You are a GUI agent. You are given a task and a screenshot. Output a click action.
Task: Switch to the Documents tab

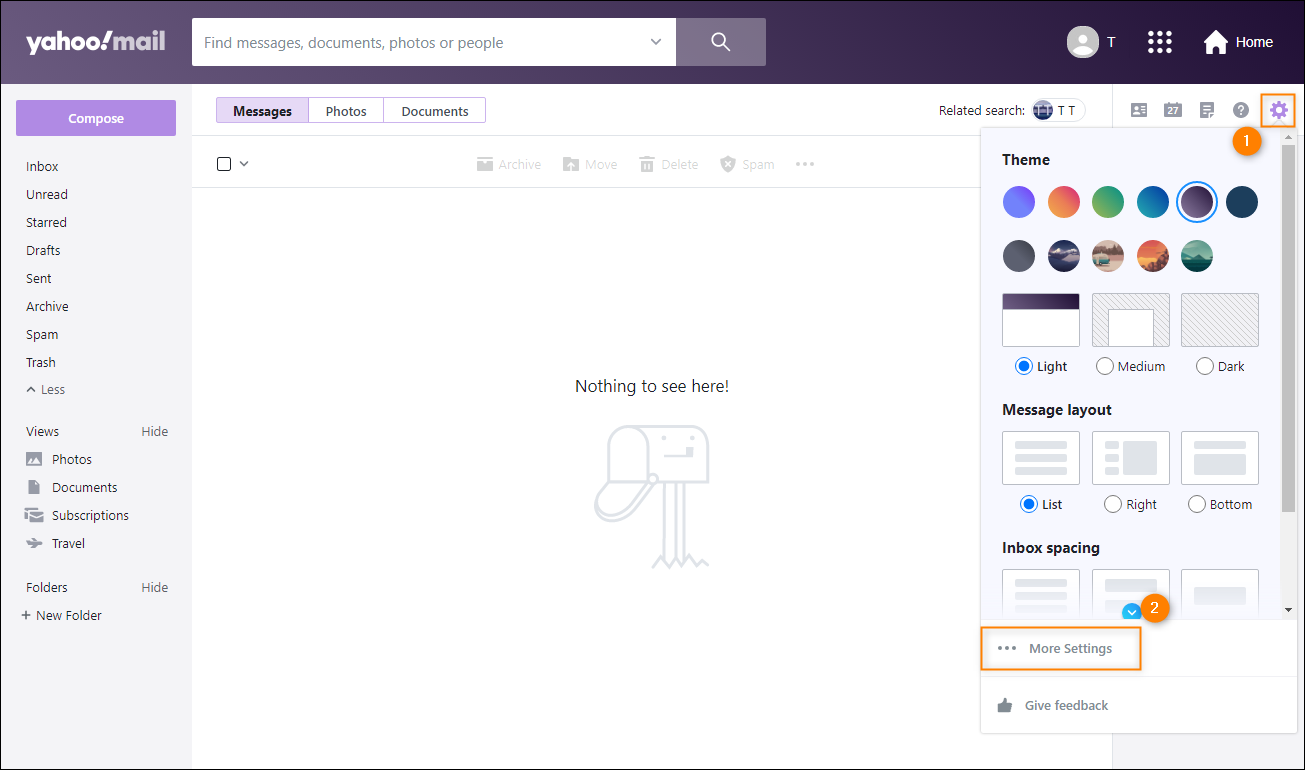[434, 110]
